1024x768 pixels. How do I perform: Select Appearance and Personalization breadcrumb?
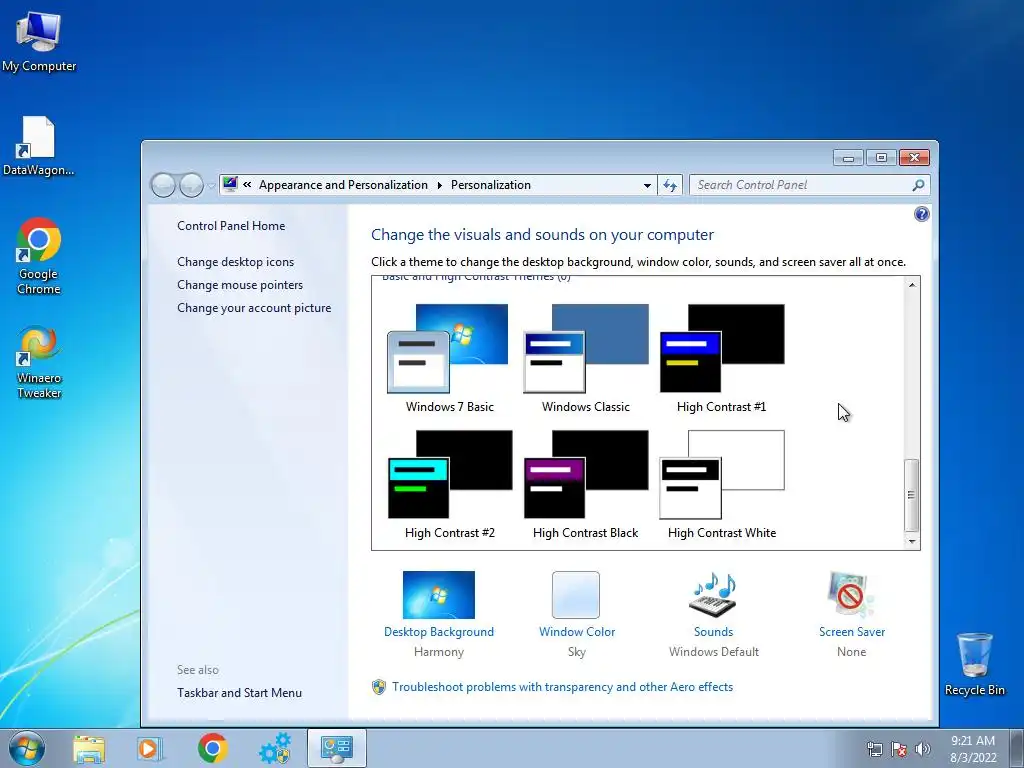coord(344,185)
